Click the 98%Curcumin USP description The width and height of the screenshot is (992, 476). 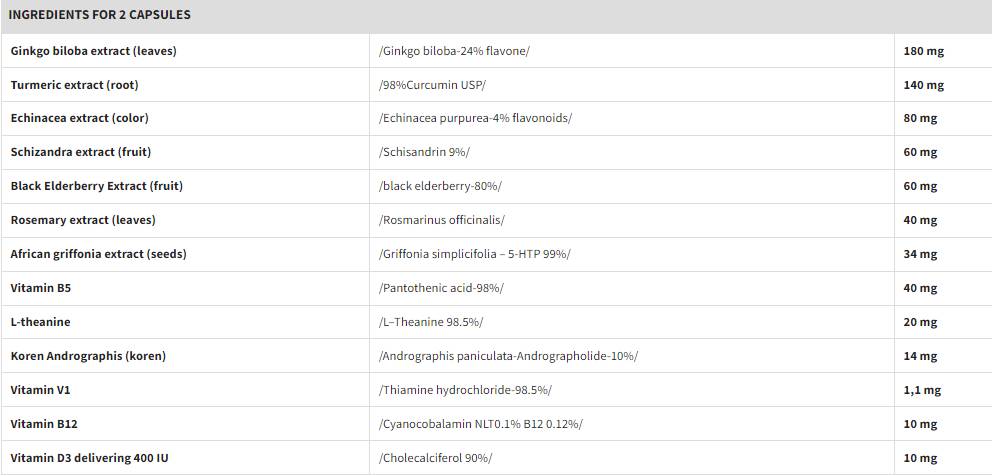[432, 85]
